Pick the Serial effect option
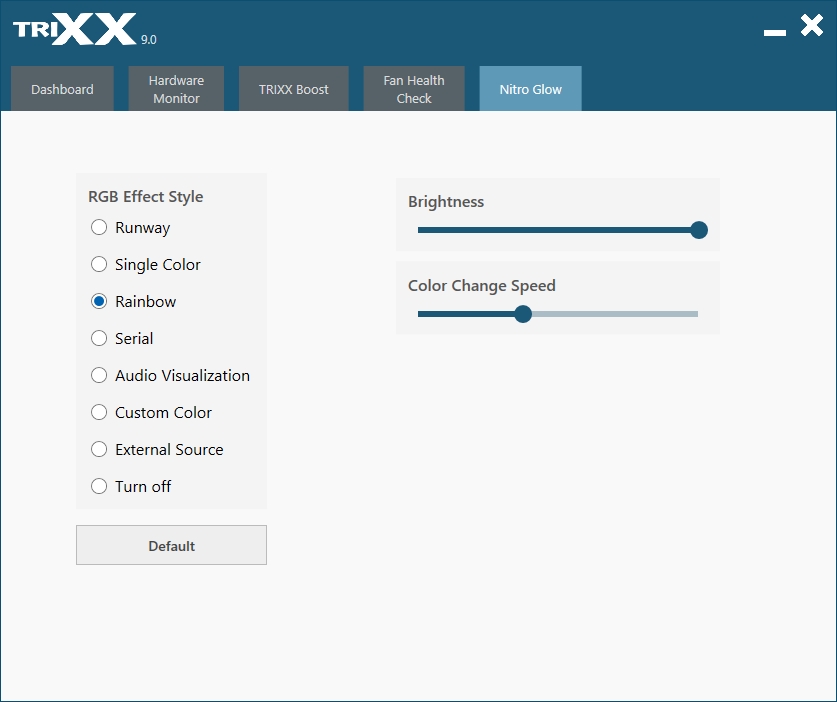Image resolution: width=837 pixels, height=702 pixels. coord(122,338)
